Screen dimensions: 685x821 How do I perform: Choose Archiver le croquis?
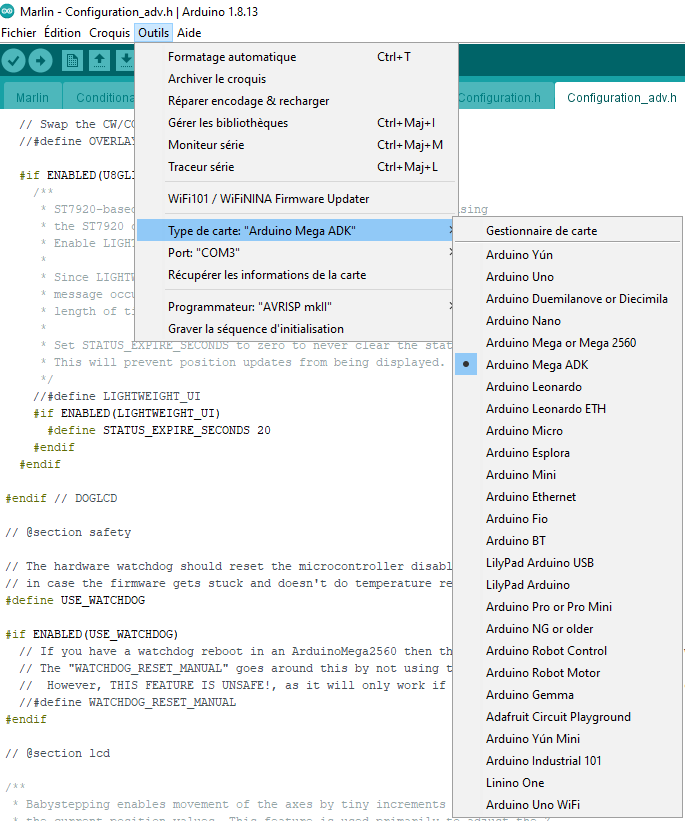296,79
